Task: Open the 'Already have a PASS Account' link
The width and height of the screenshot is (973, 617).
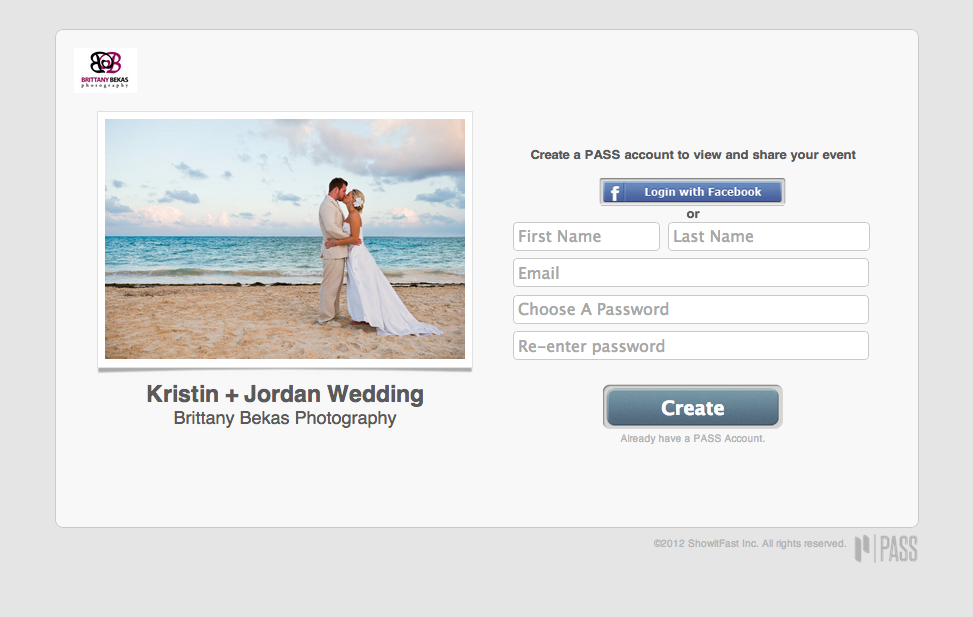Action: pyautogui.click(x=692, y=439)
